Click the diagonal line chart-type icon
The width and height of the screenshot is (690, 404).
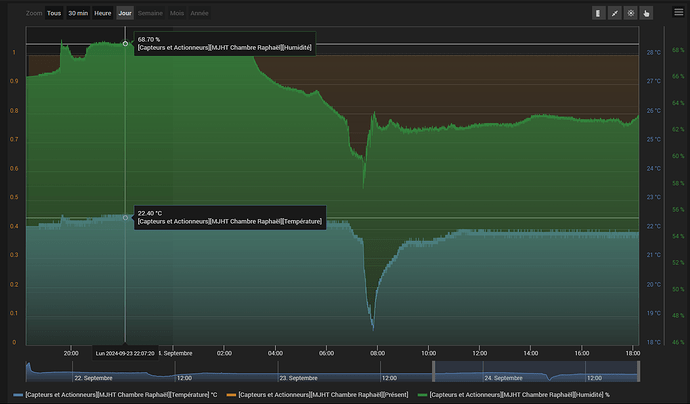pos(614,13)
